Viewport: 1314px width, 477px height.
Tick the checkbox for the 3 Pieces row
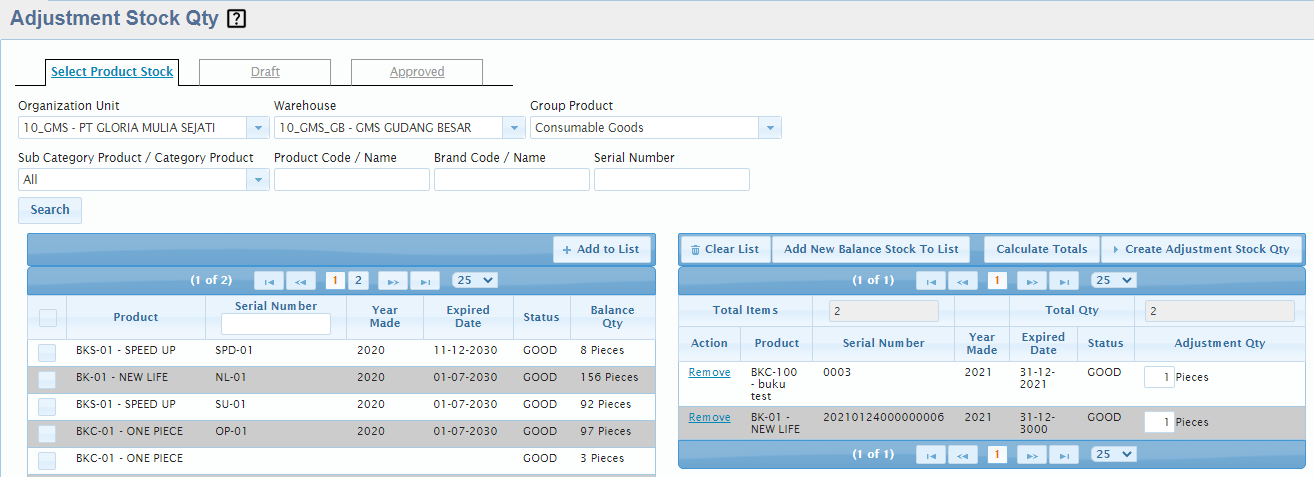click(x=47, y=460)
